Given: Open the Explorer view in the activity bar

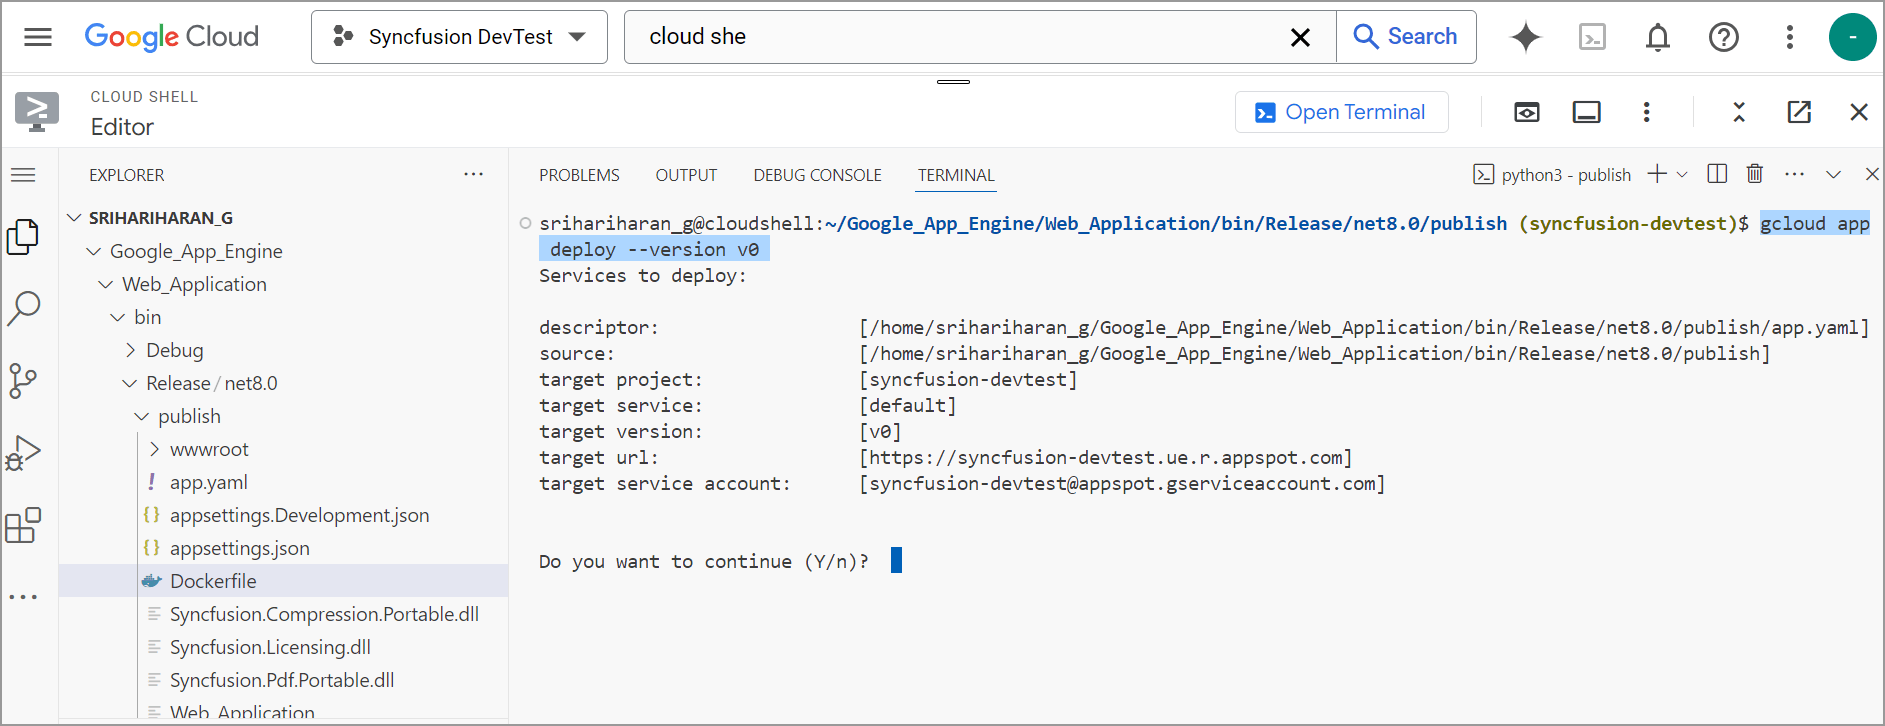Looking at the screenshot, I should tap(23, 237).
